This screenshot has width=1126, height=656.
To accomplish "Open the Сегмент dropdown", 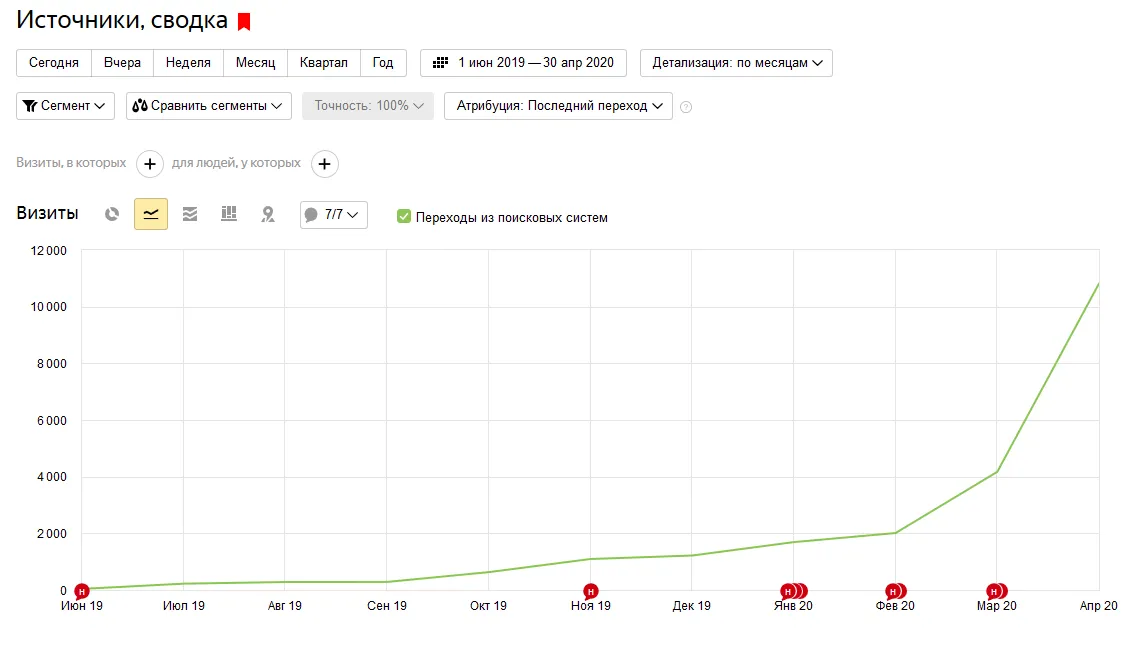I will point(65,106).
